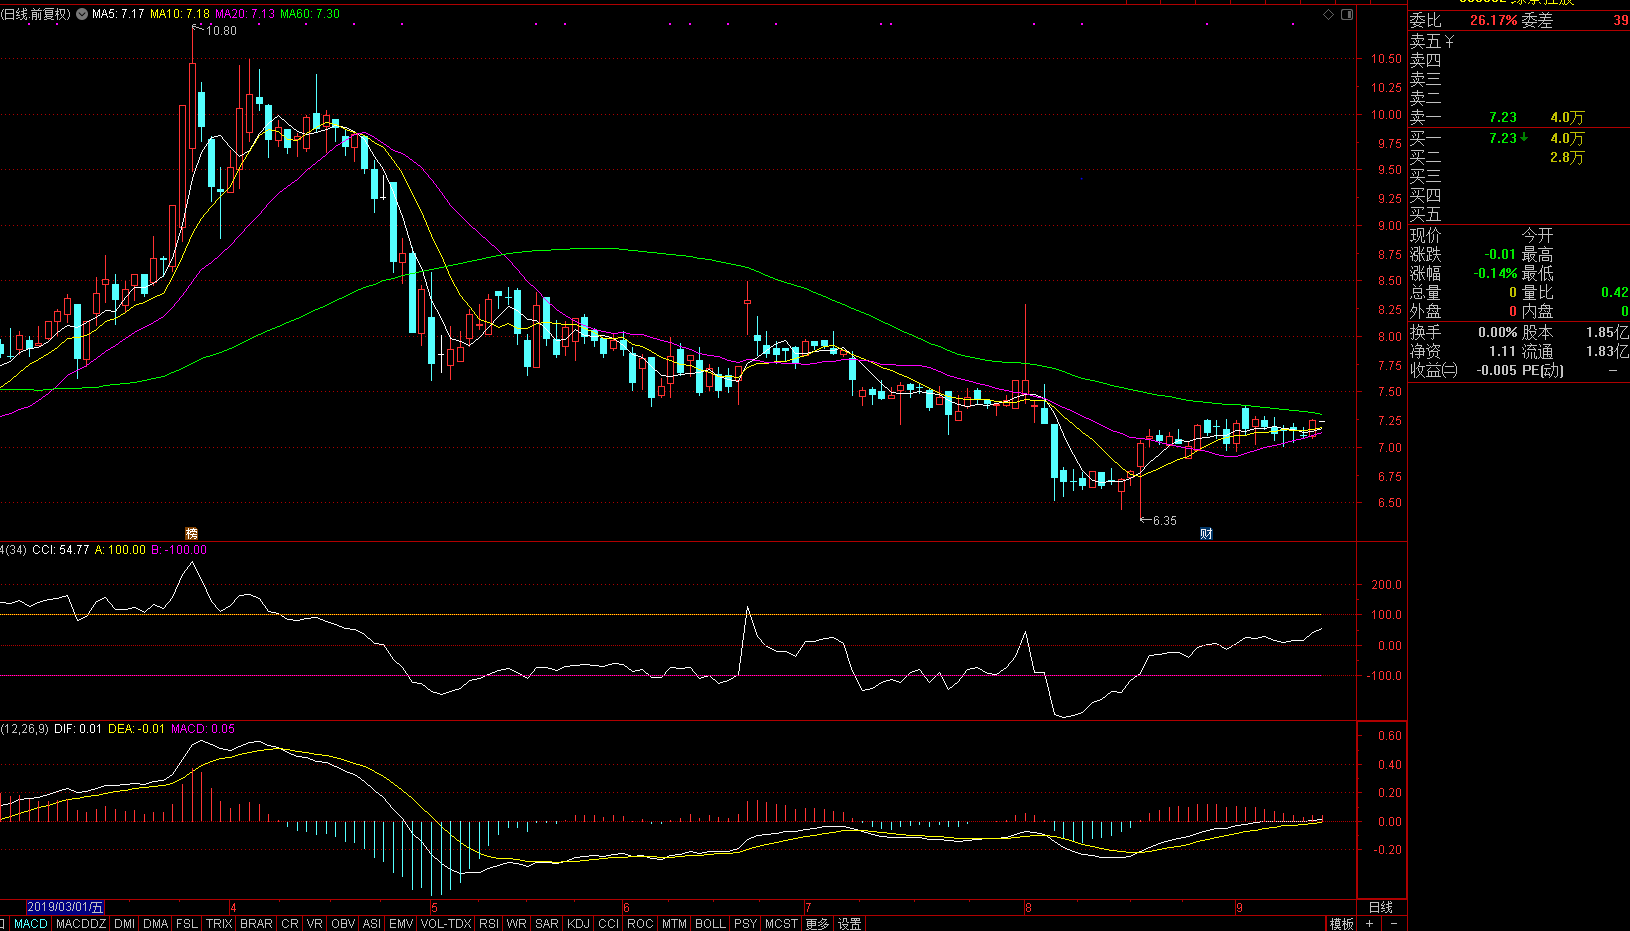This screenshot has width=1630, height=931.
Task: Select the SAR indicator tab
Action: click(x=547, y=924)
